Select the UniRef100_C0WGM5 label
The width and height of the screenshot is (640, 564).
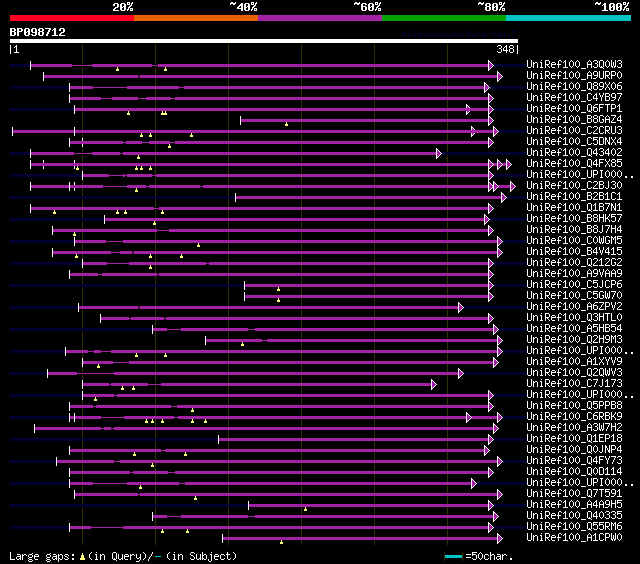tap(574, 241)
